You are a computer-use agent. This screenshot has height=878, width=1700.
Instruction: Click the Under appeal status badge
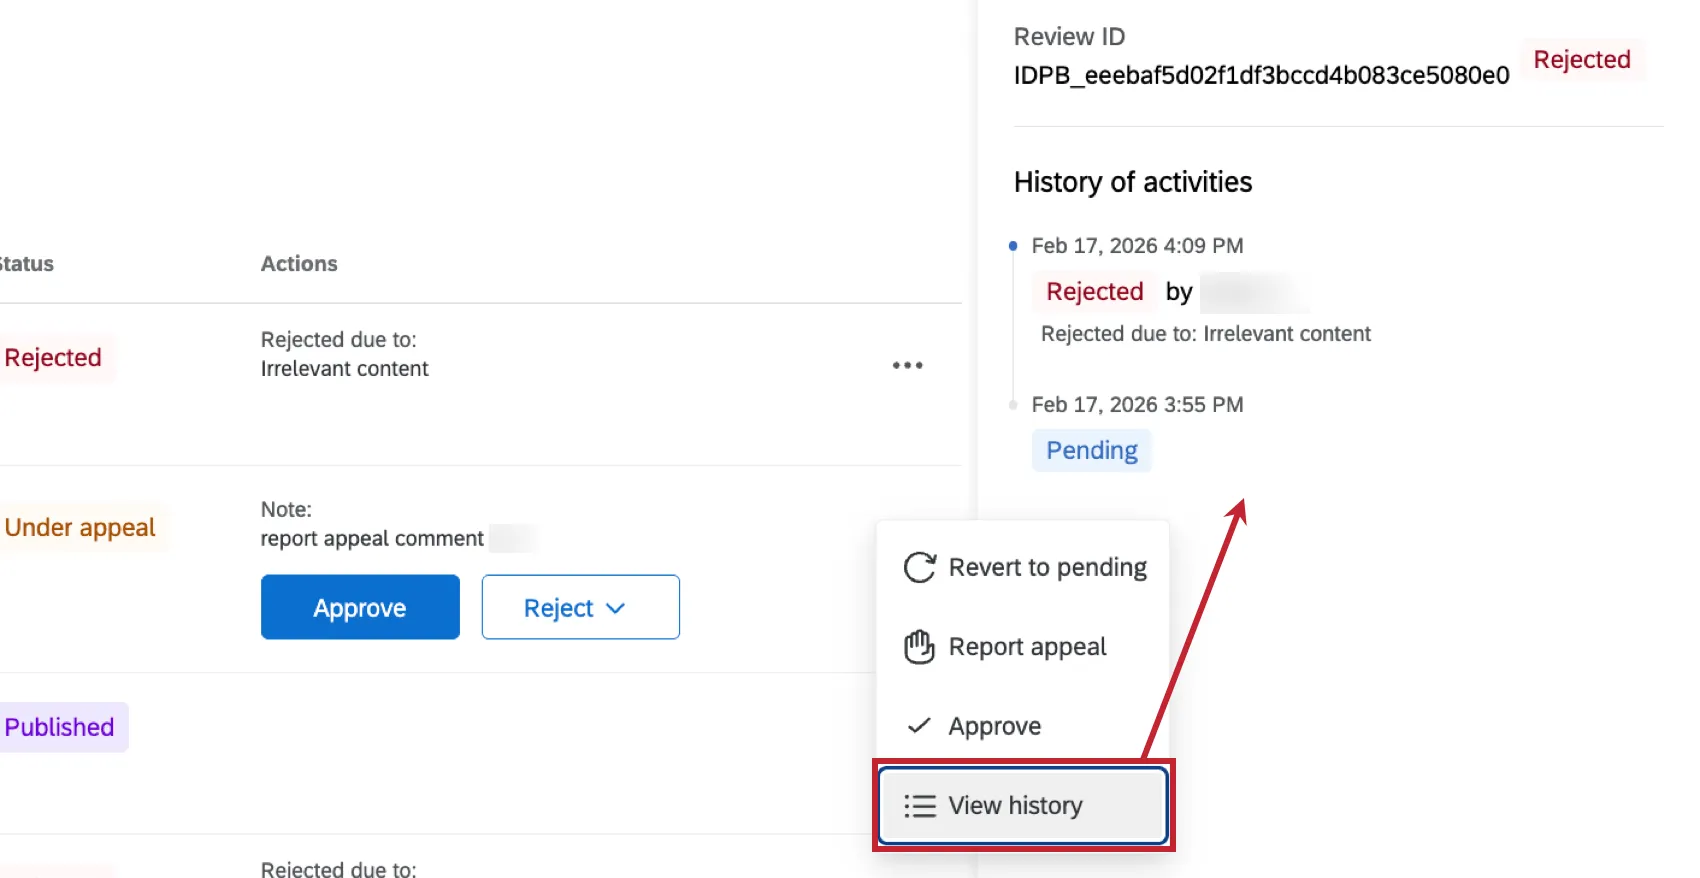click(x=80, y=528)
